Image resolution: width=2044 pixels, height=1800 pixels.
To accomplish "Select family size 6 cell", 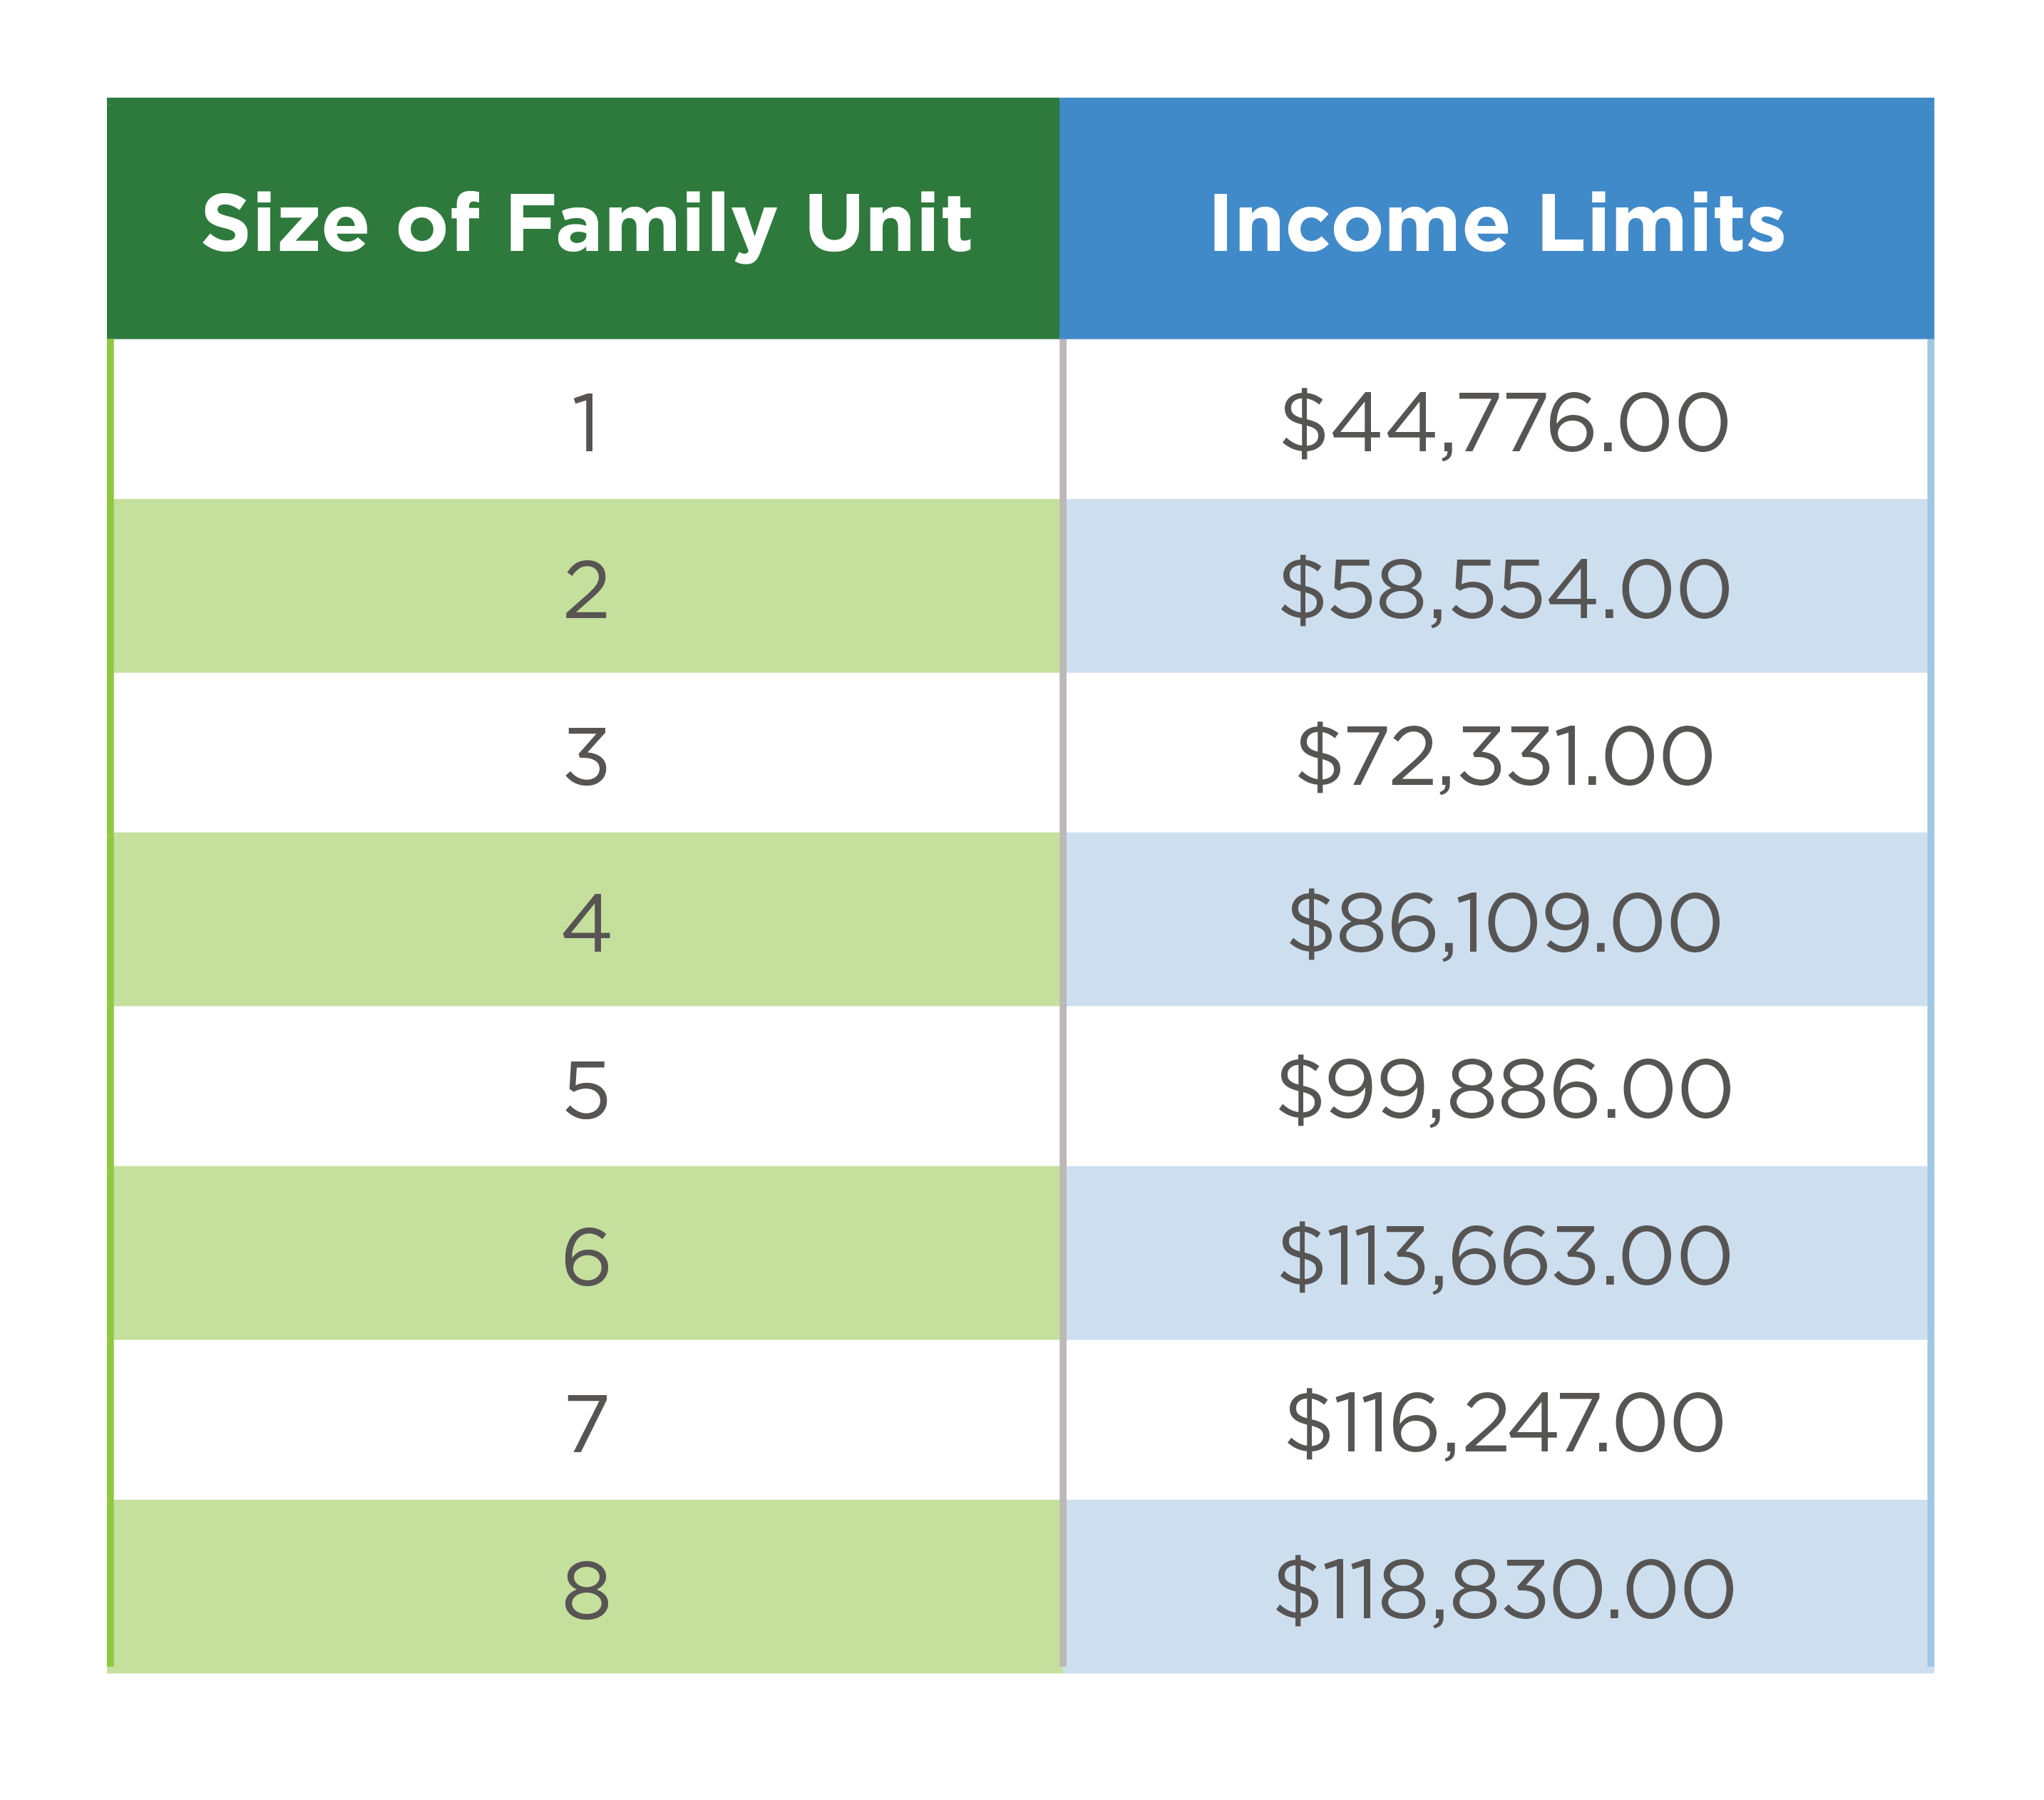I will coord(586,1253).
